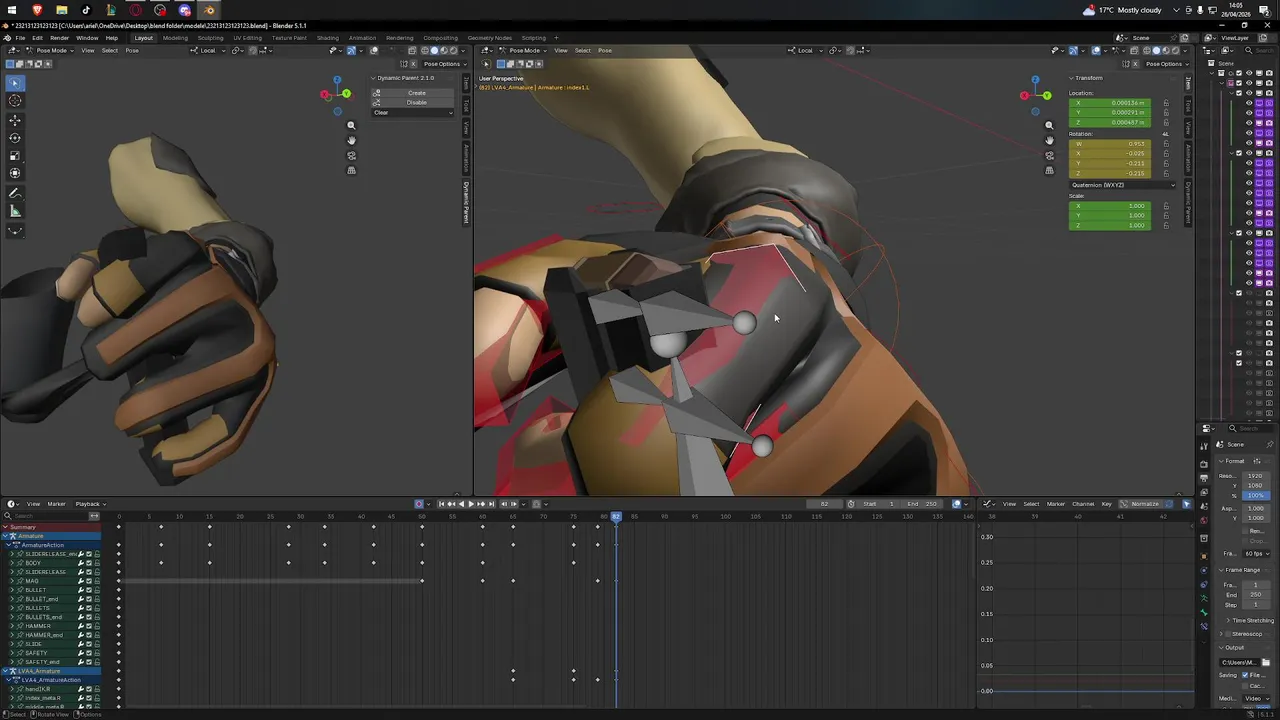The image size is (1280, 720).
Task: Select the Annotate tool in left toolbar
Action: coord(15,193)
